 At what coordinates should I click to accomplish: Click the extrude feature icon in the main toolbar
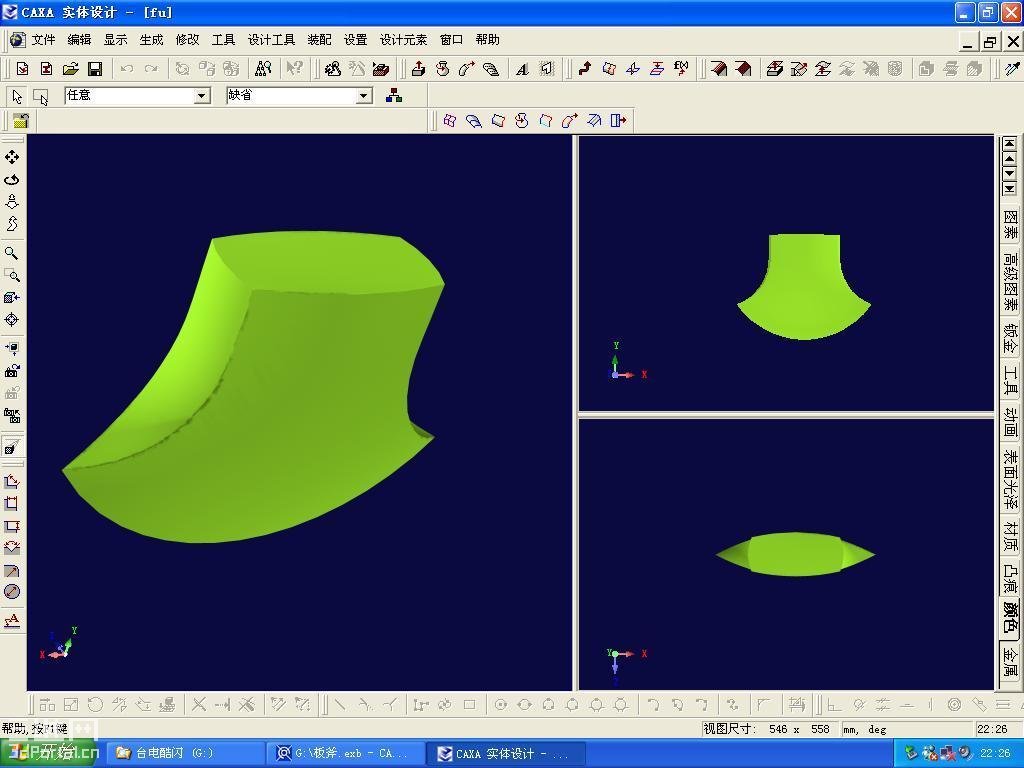point(418,68)
